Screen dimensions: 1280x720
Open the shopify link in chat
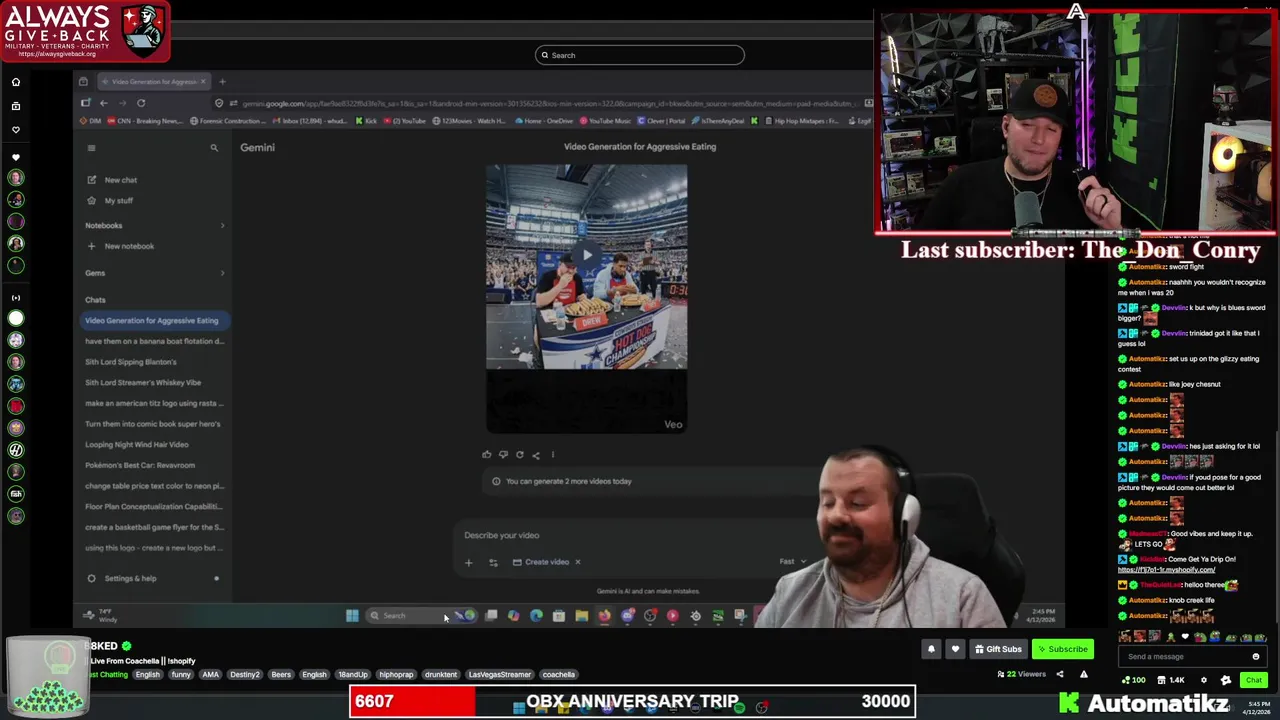pos(1166,570)
